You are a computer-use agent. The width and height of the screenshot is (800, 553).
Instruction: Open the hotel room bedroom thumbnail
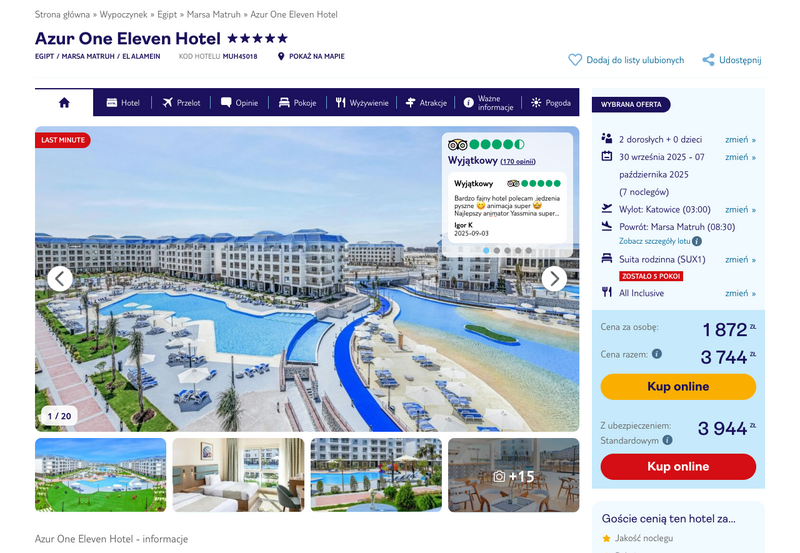[x=238, y=475]
